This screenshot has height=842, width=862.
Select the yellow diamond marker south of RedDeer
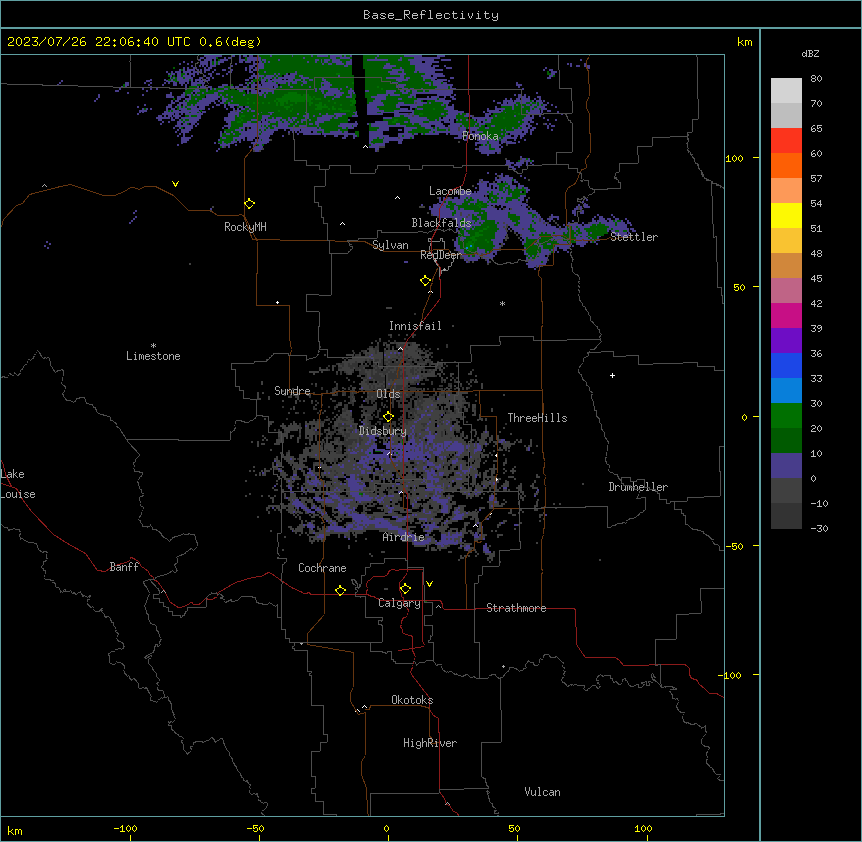[425, 281]
